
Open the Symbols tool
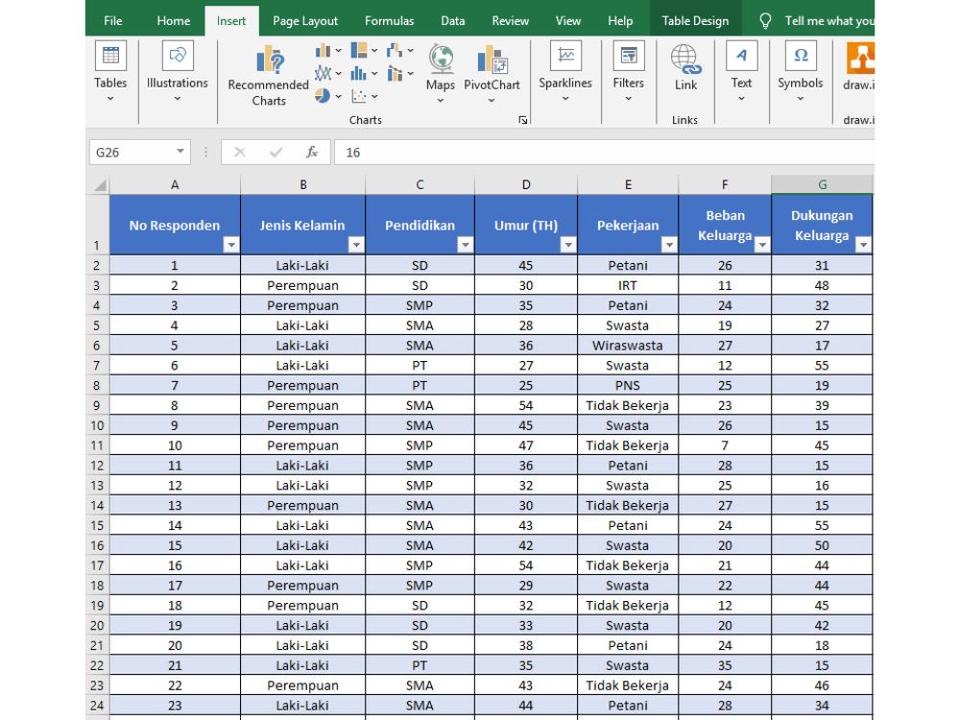tap(800, 70)
